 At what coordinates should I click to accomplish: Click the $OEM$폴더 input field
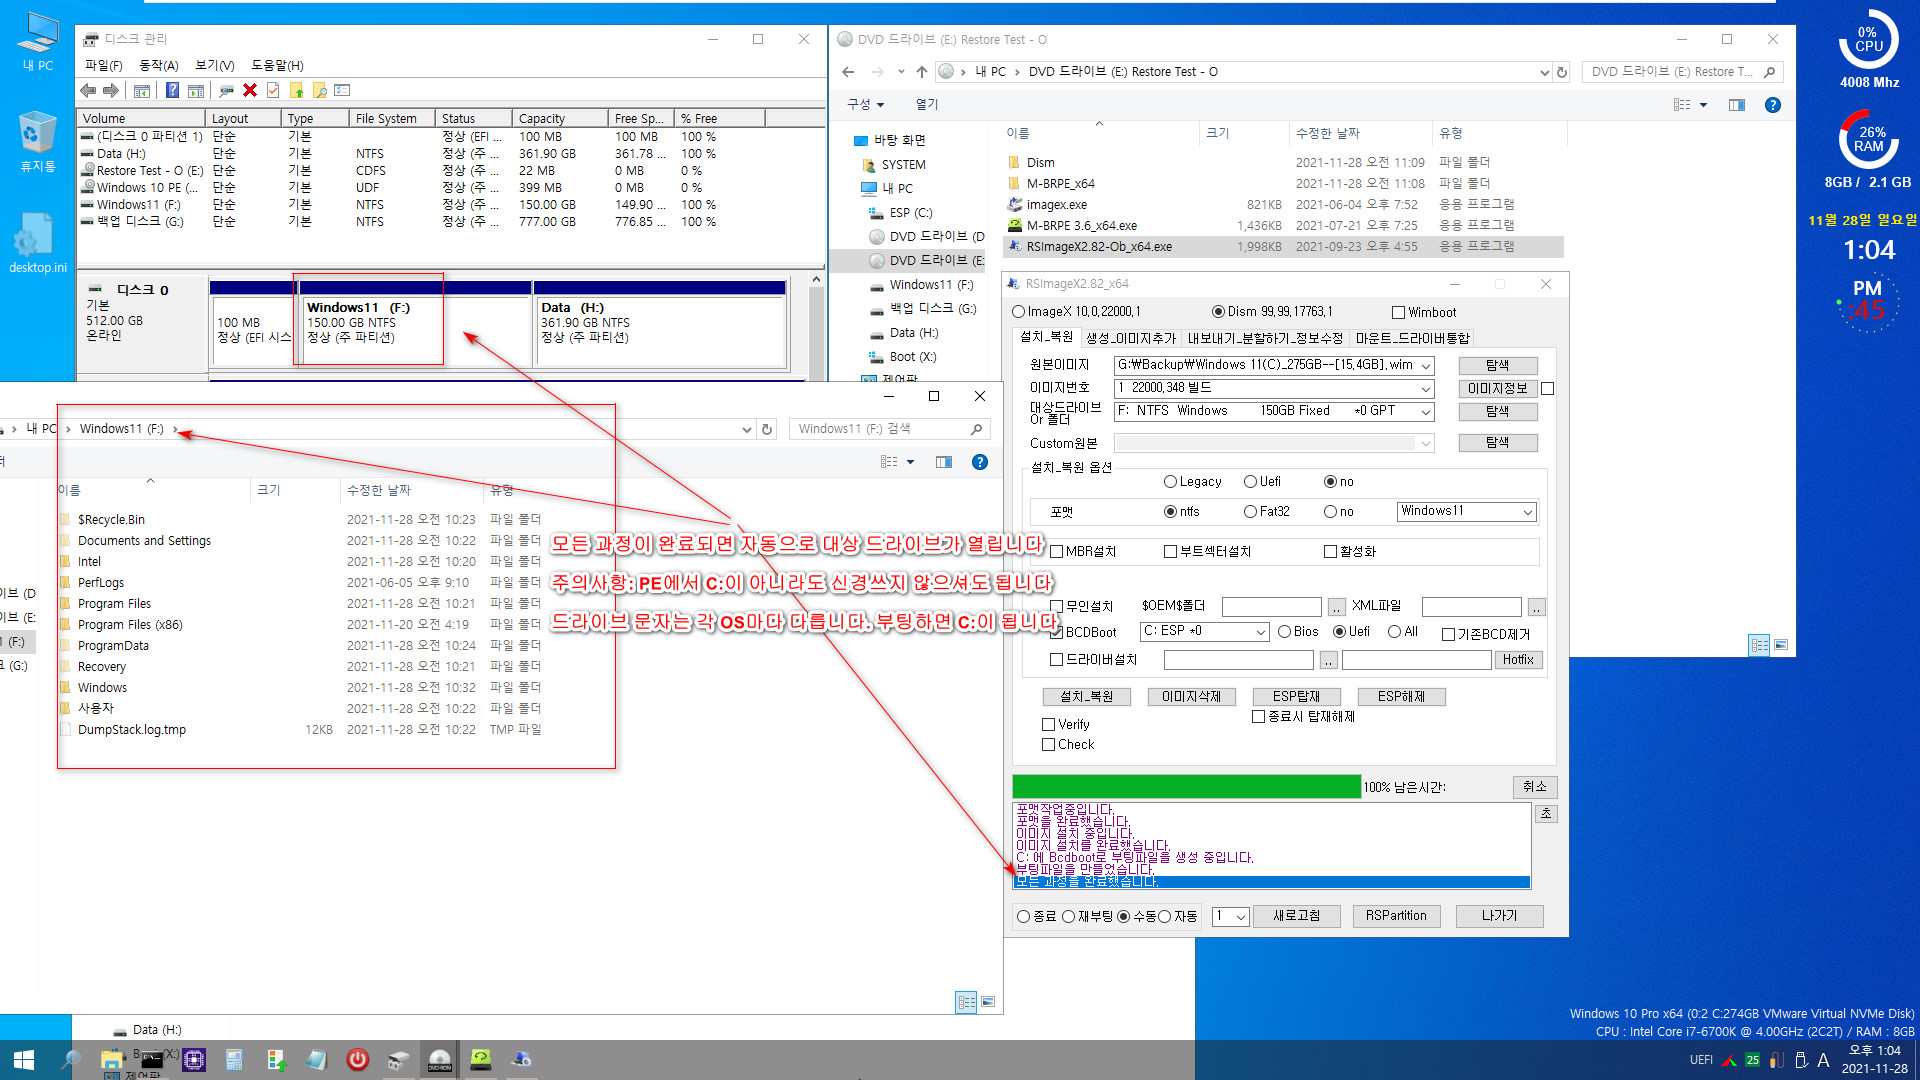click(1271, 607)
